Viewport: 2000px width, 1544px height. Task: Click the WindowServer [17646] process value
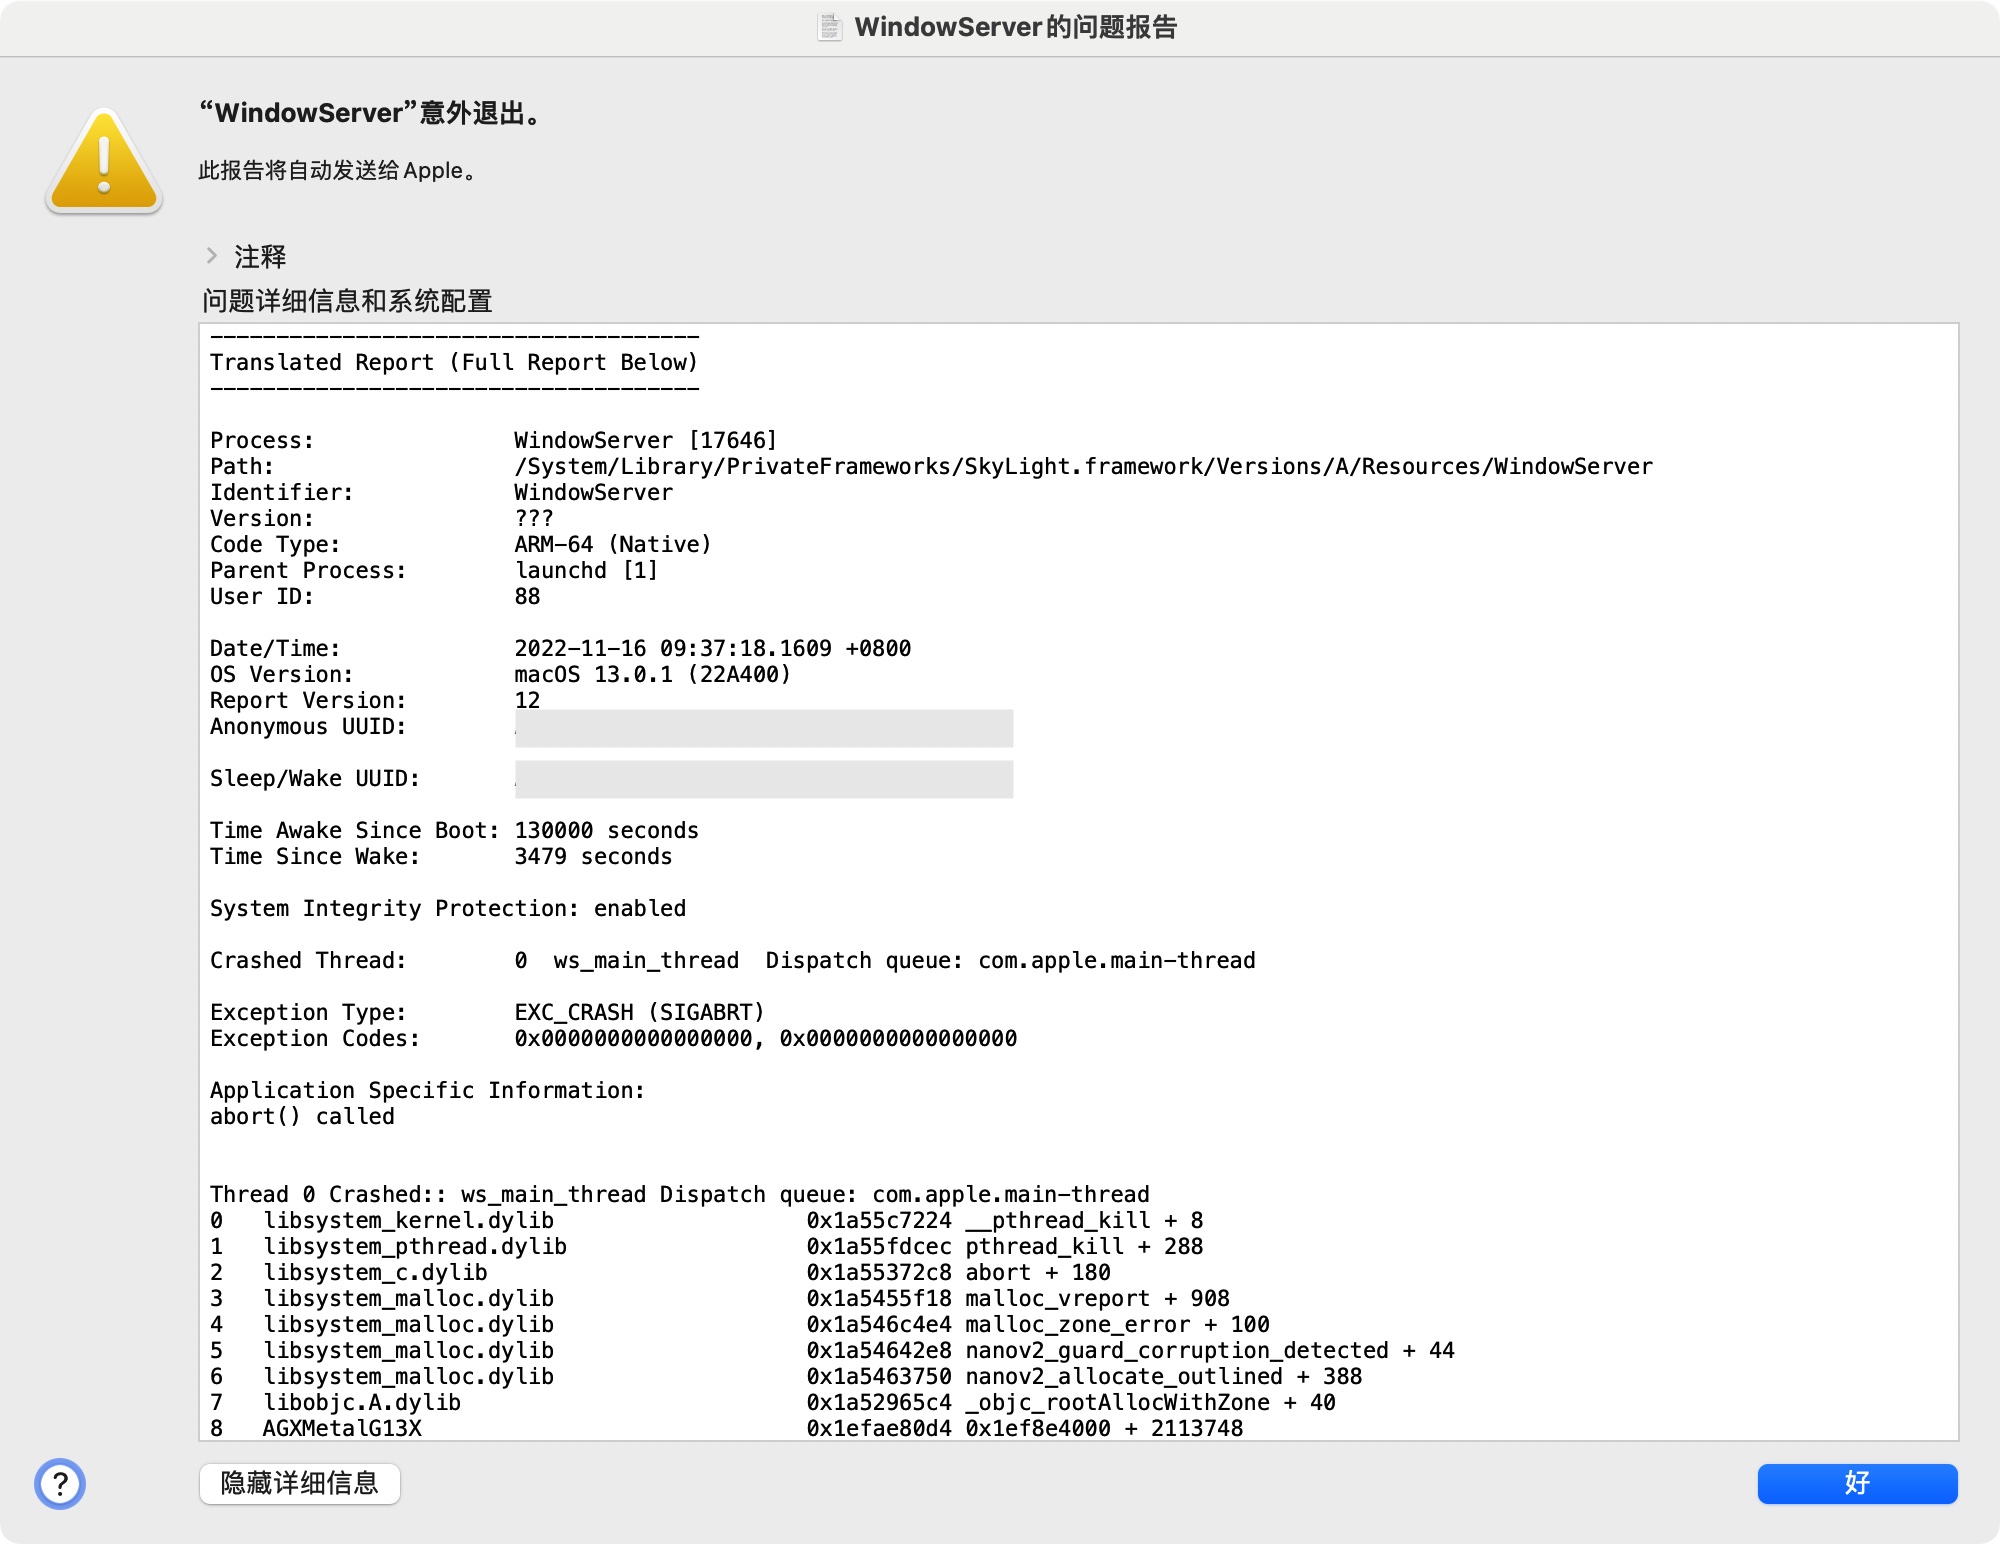click(x=645, y=440)
